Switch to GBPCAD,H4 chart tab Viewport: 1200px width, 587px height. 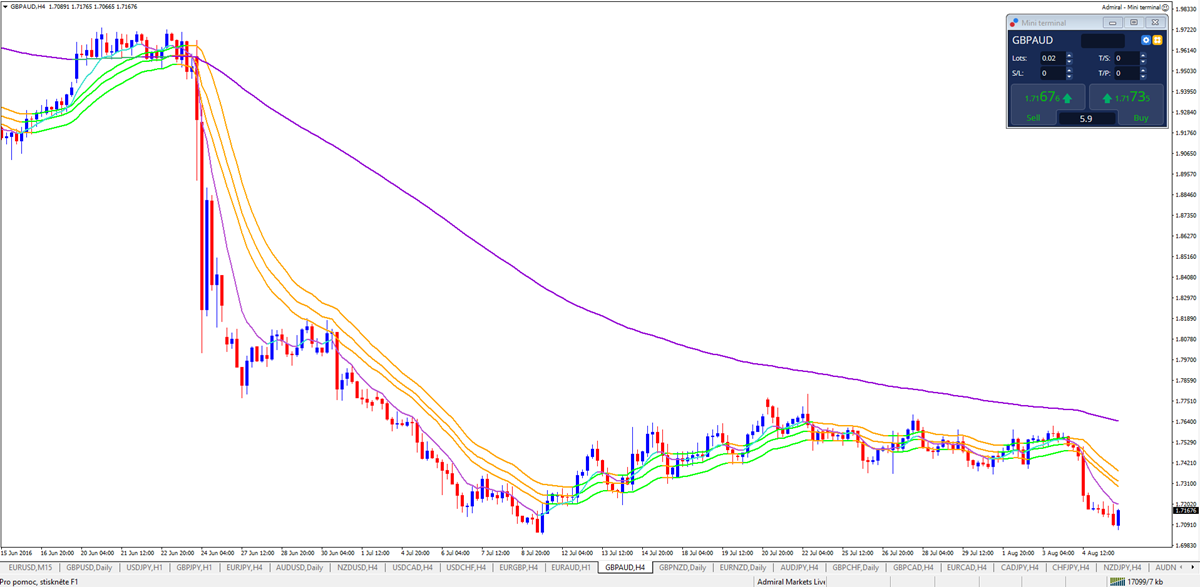915,567
